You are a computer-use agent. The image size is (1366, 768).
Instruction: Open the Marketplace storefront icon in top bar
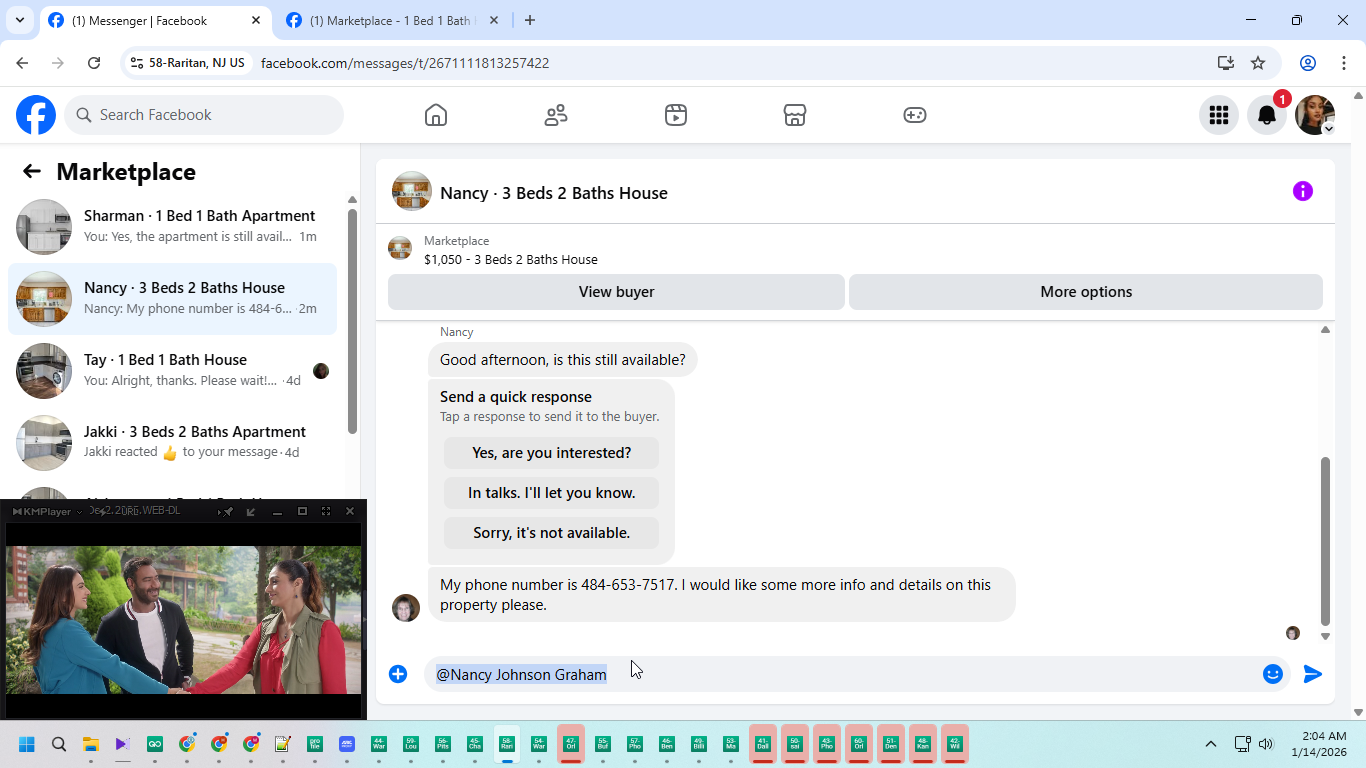pyautogui.click(x=795, y=115)
